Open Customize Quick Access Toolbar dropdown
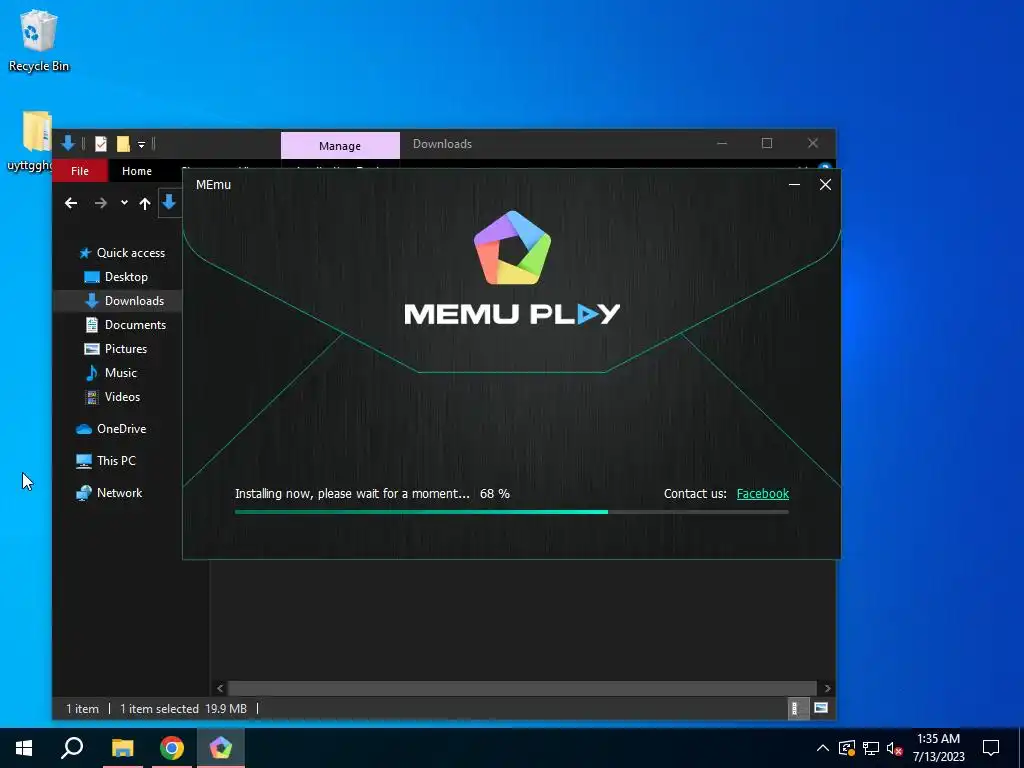This screenshot has height=768, width=1024. pos(141,144)
